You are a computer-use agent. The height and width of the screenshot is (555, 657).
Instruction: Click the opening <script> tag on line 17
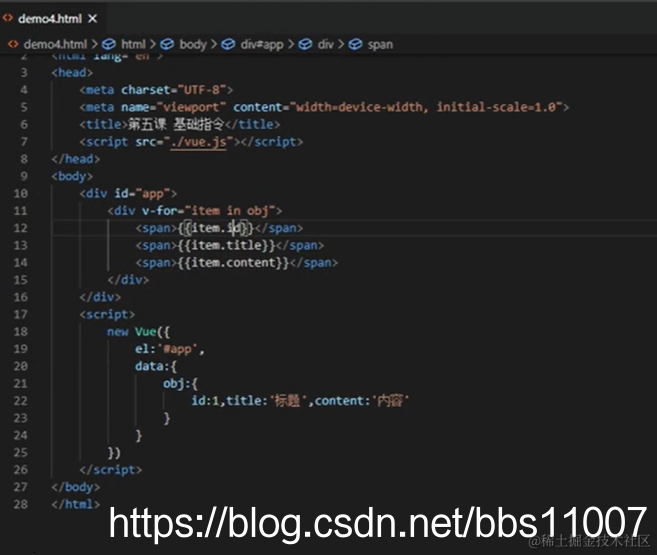(107, 315)
